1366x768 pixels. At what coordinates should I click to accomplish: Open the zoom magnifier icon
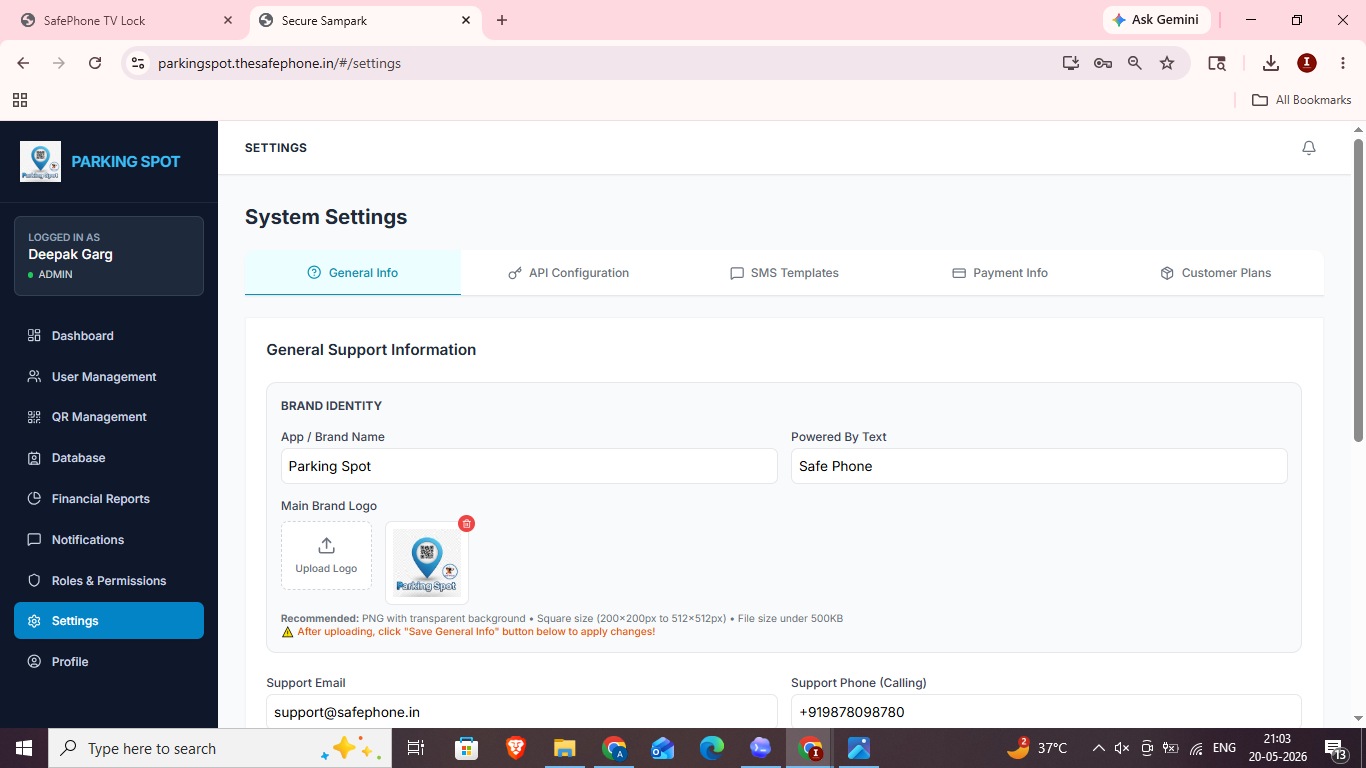pyautogui.click(x=1135, y=63)
